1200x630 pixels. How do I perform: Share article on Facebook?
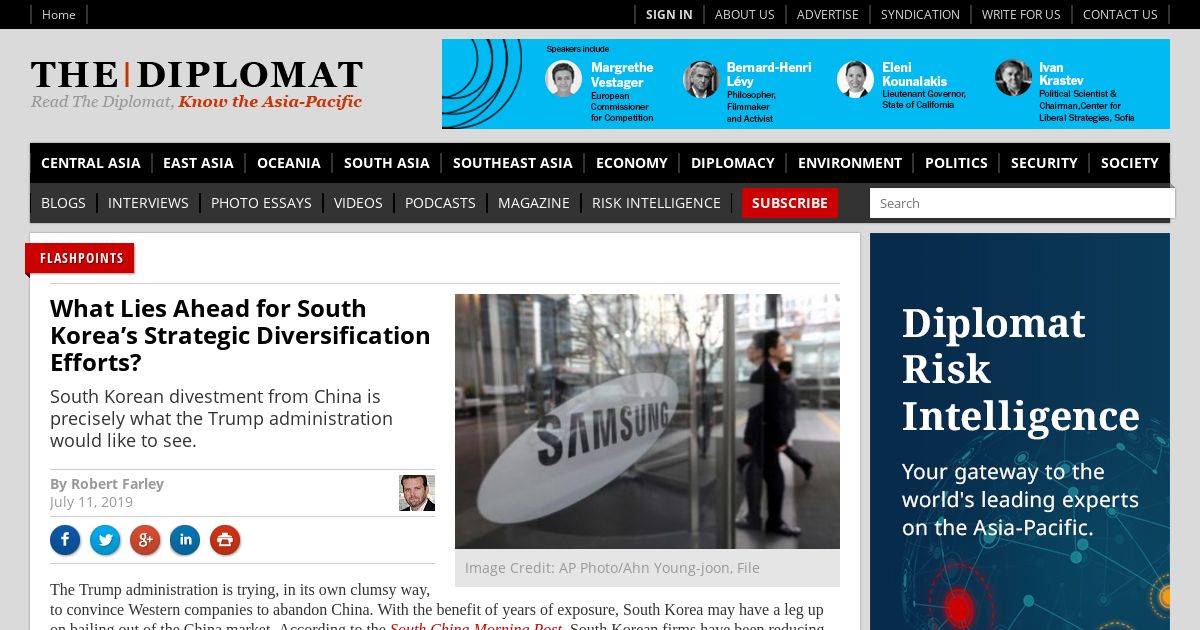[x=65, y=541]
